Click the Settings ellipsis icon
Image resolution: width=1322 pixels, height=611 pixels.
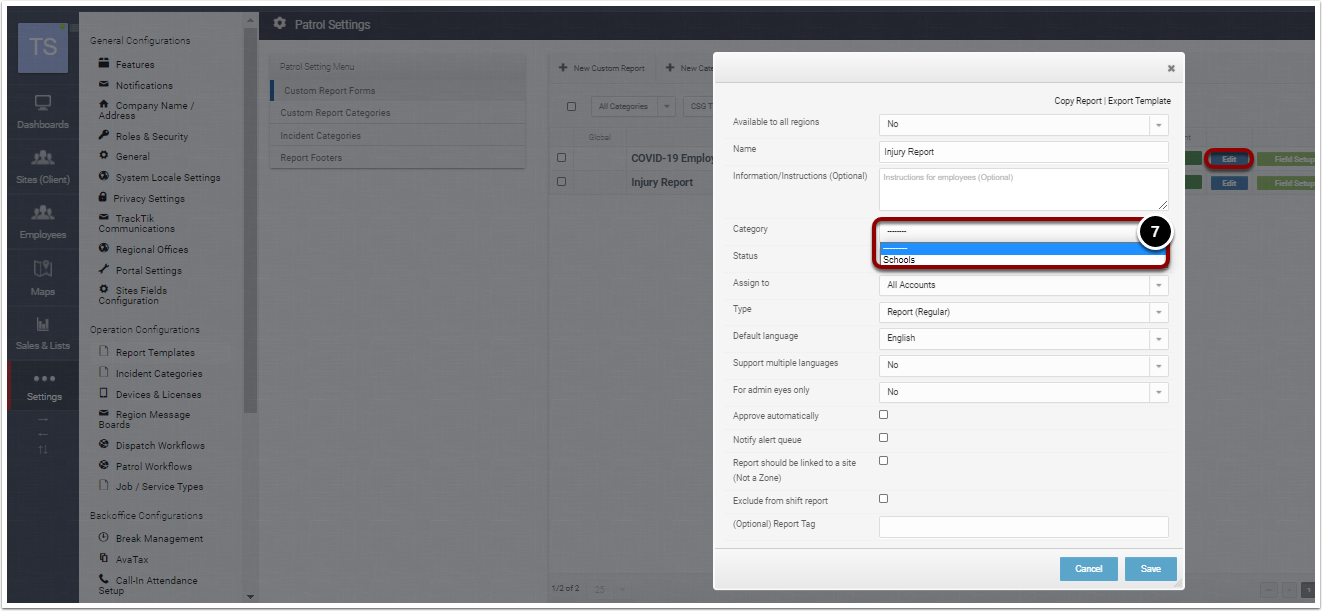pos(43,378)
